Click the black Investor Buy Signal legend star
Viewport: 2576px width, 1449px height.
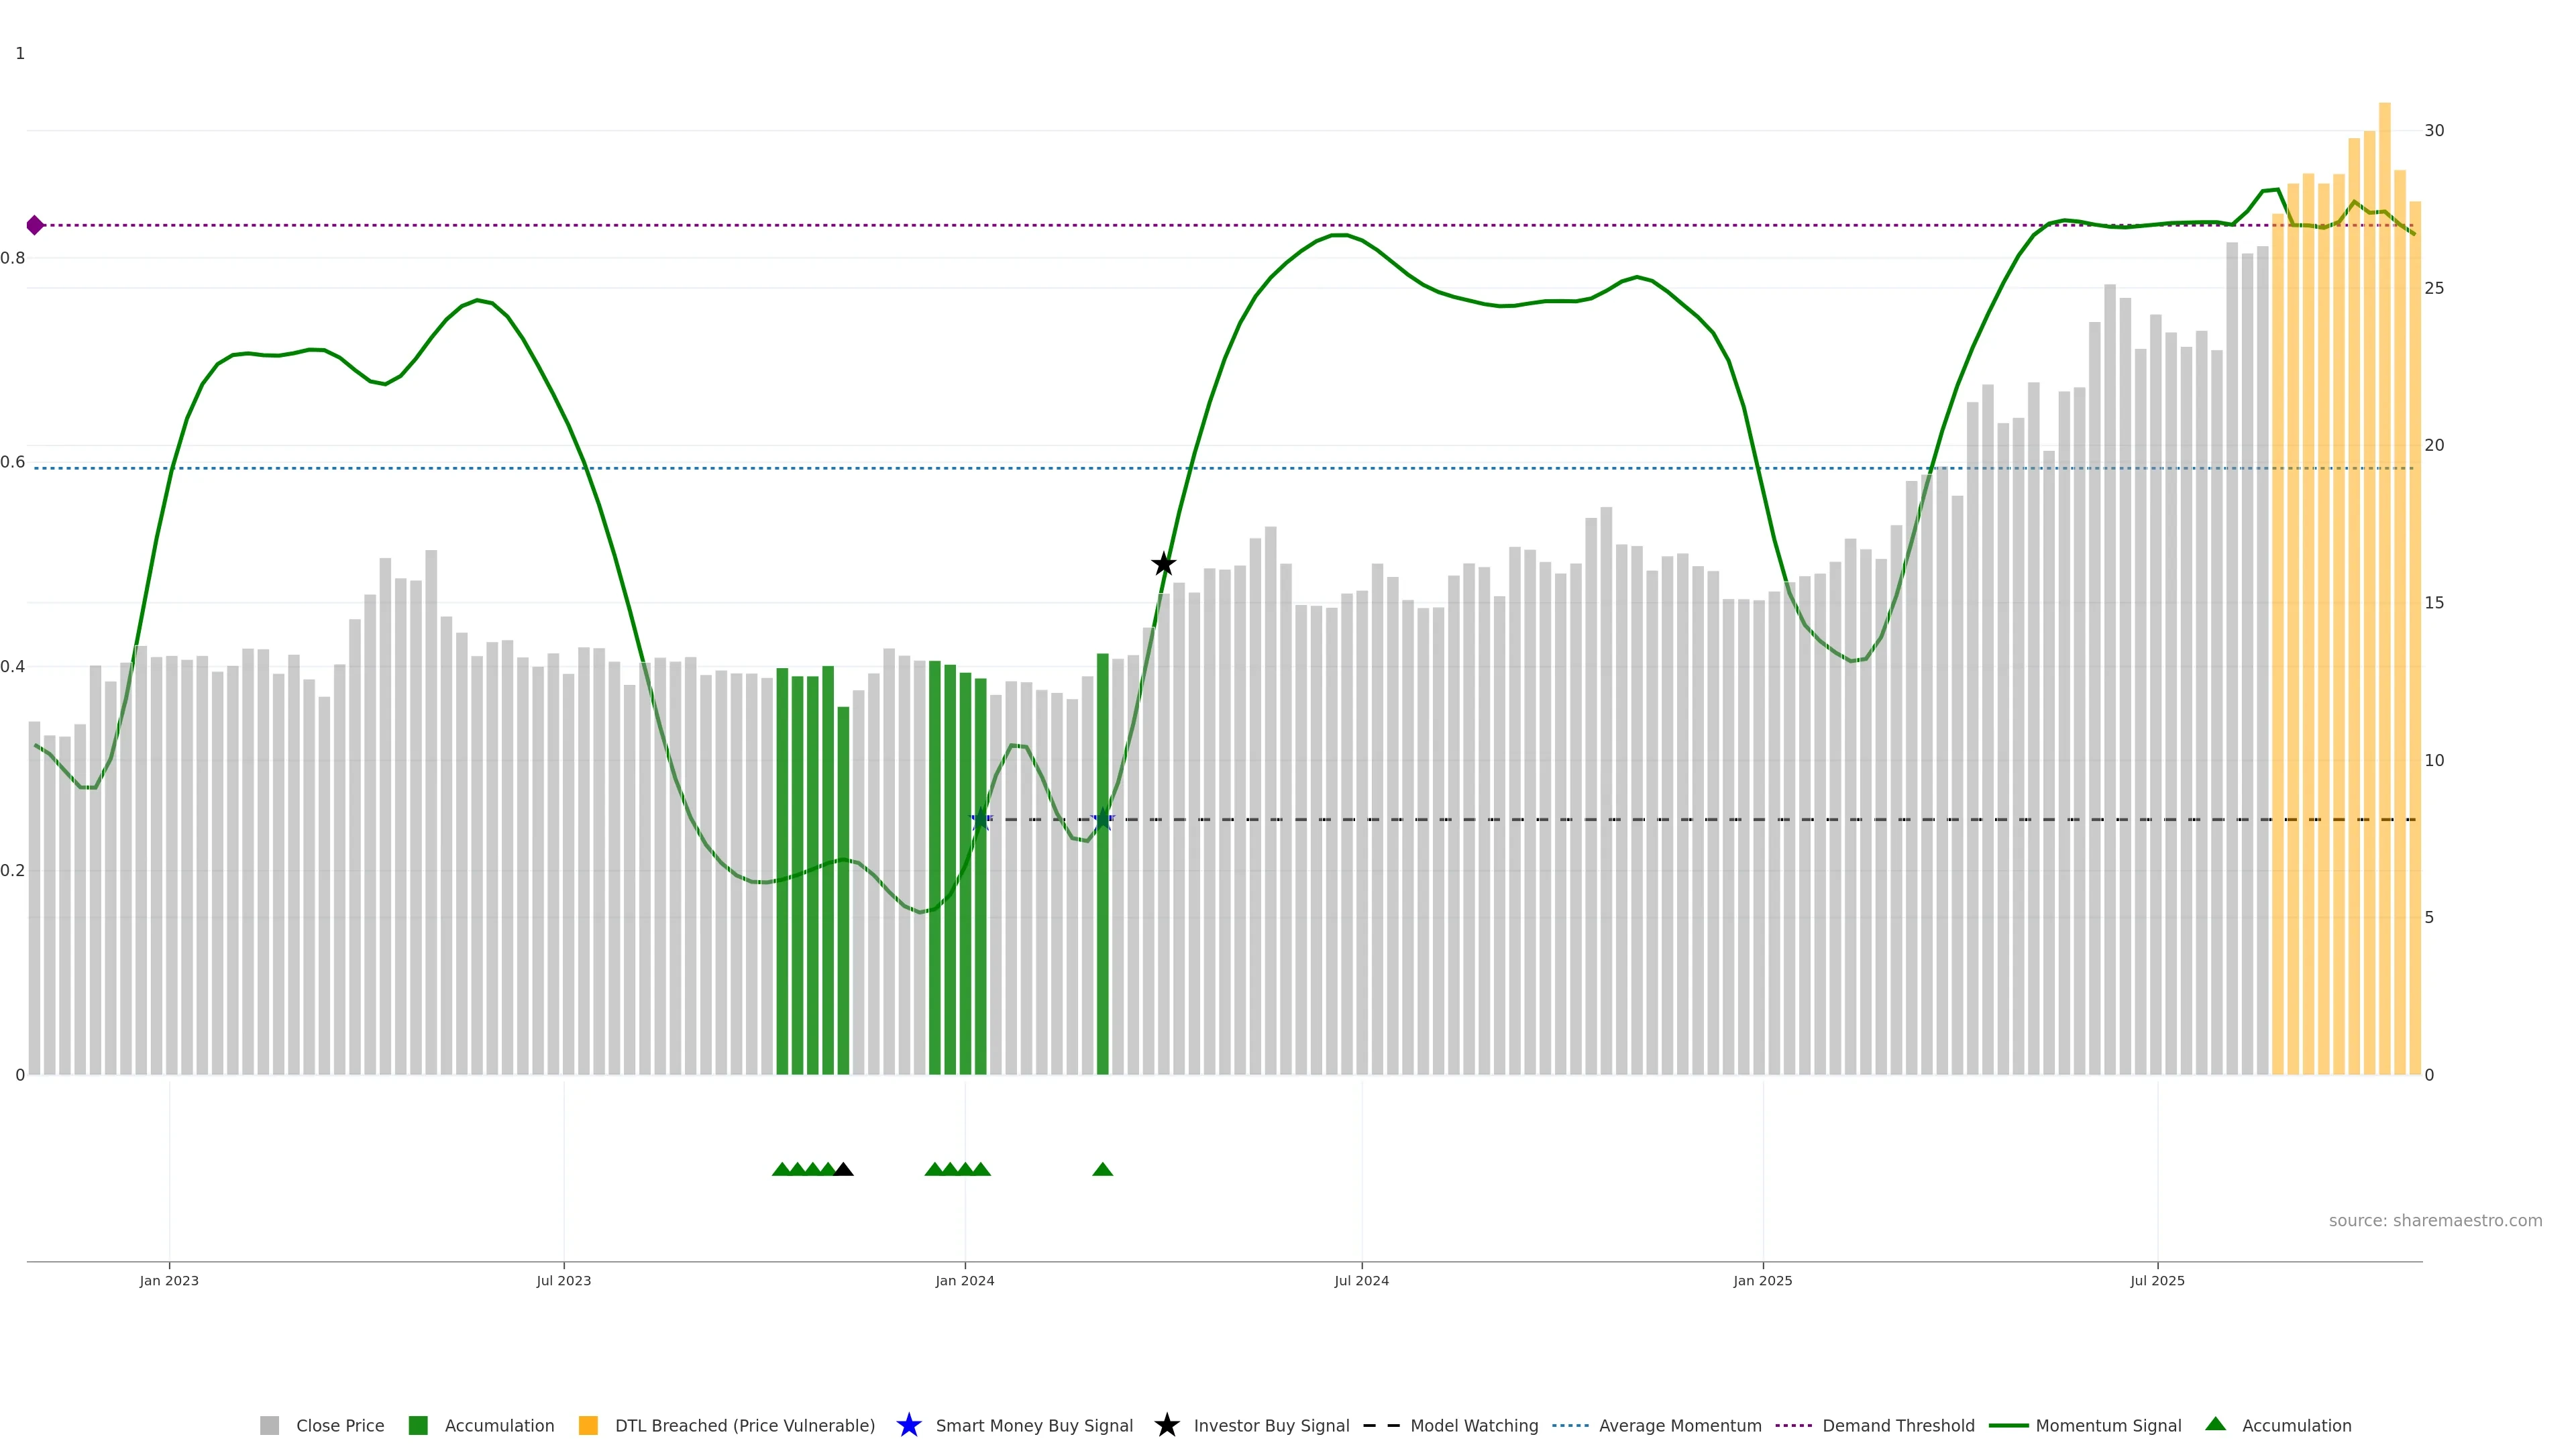tap(1166, 1425)
